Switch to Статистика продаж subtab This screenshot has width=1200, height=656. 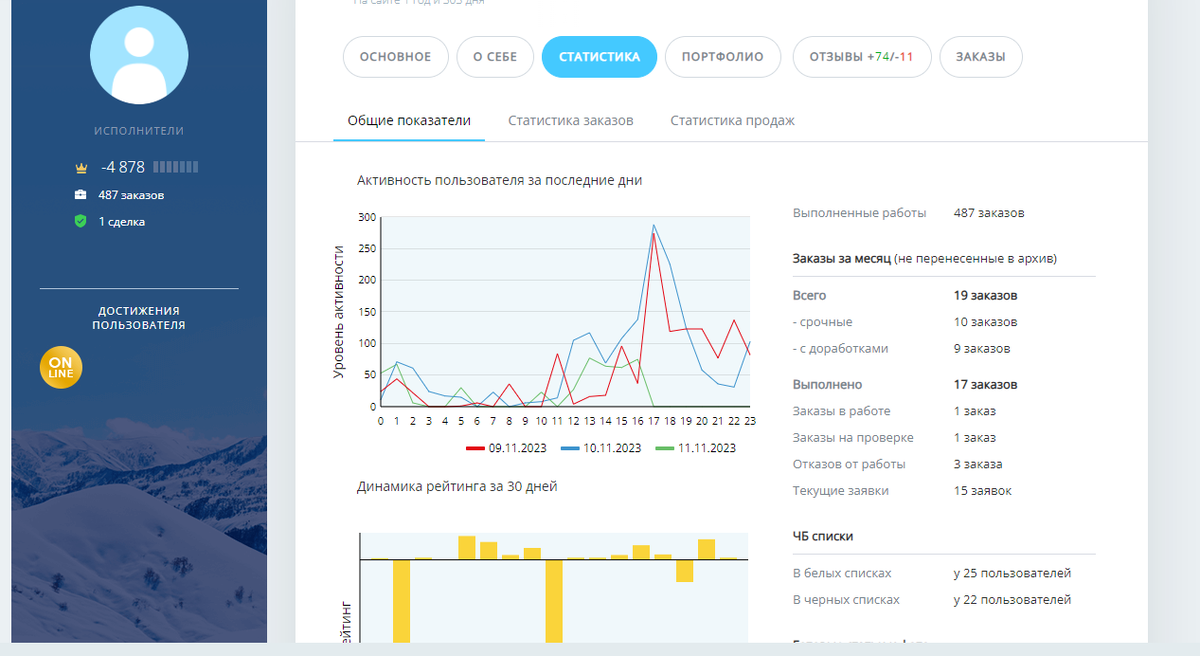[x=732, y=121]
